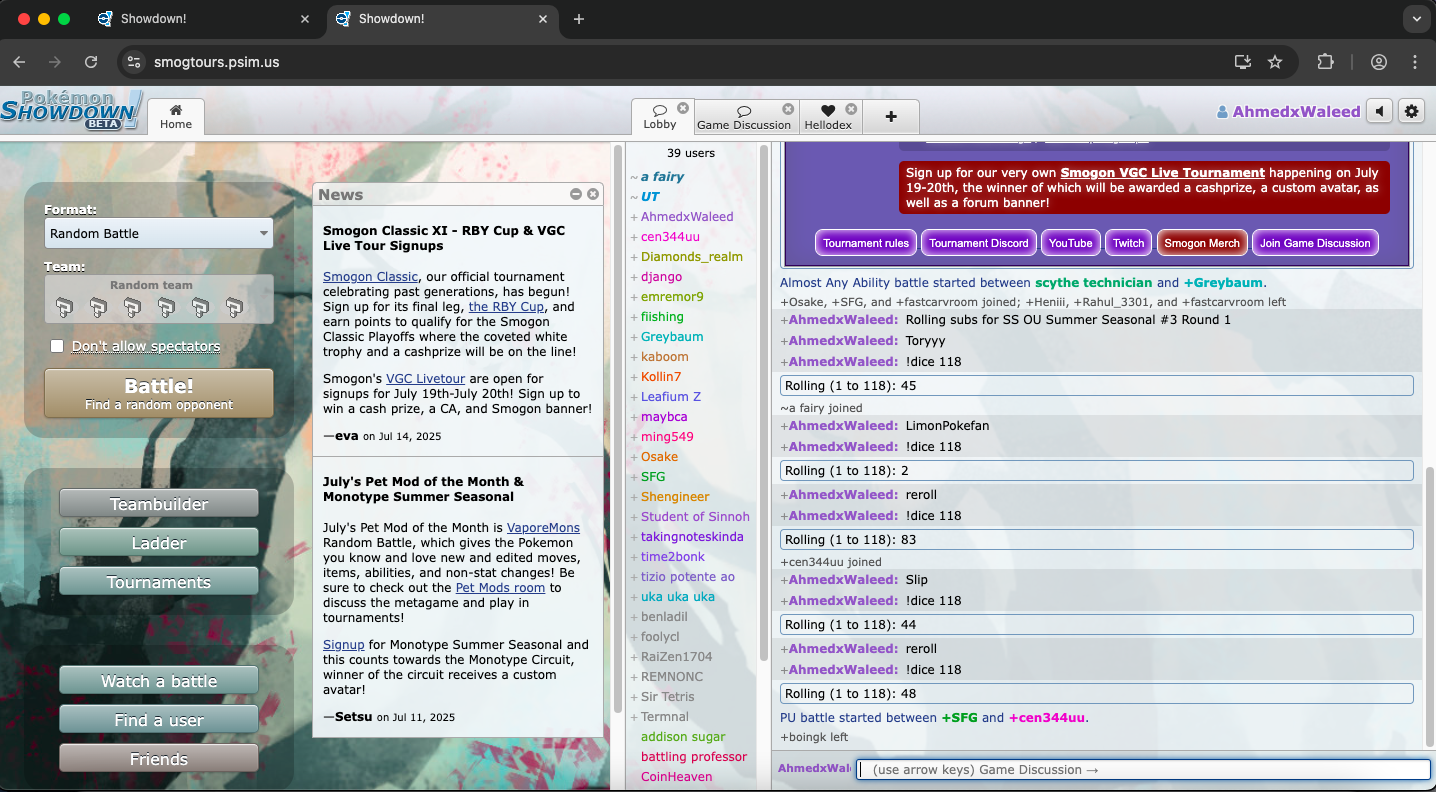The height and width of the screenshot is (792, 1436).
Task: Open the VaporeMons link
Action: coord(543,528)
